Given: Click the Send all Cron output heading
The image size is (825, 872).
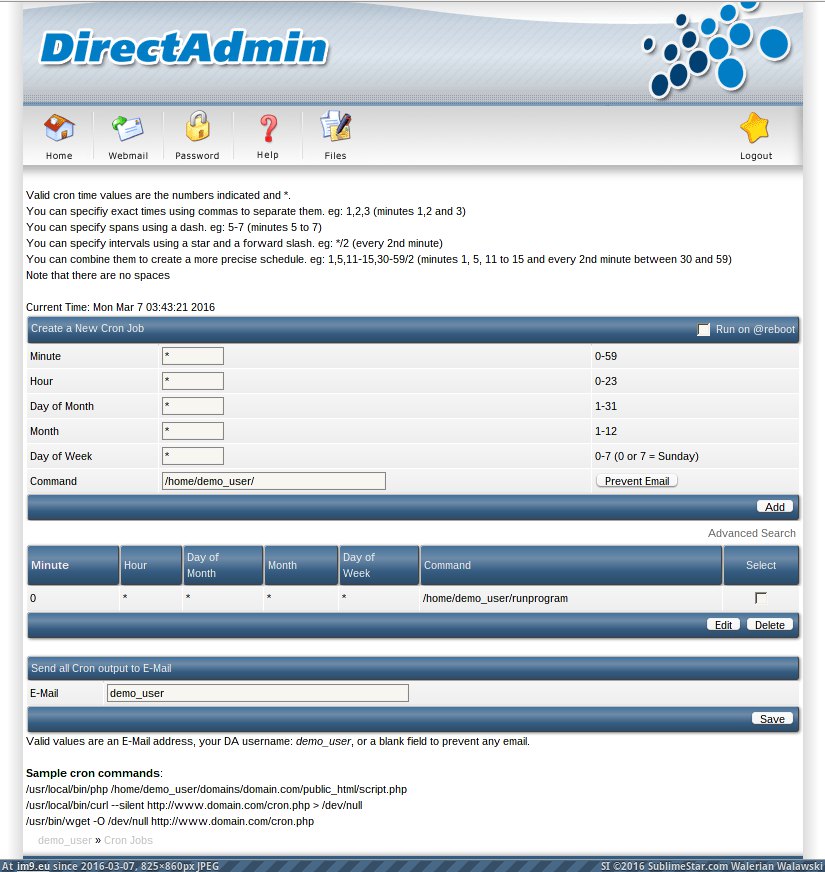Looking at the screenshot, I should (101, 668).
